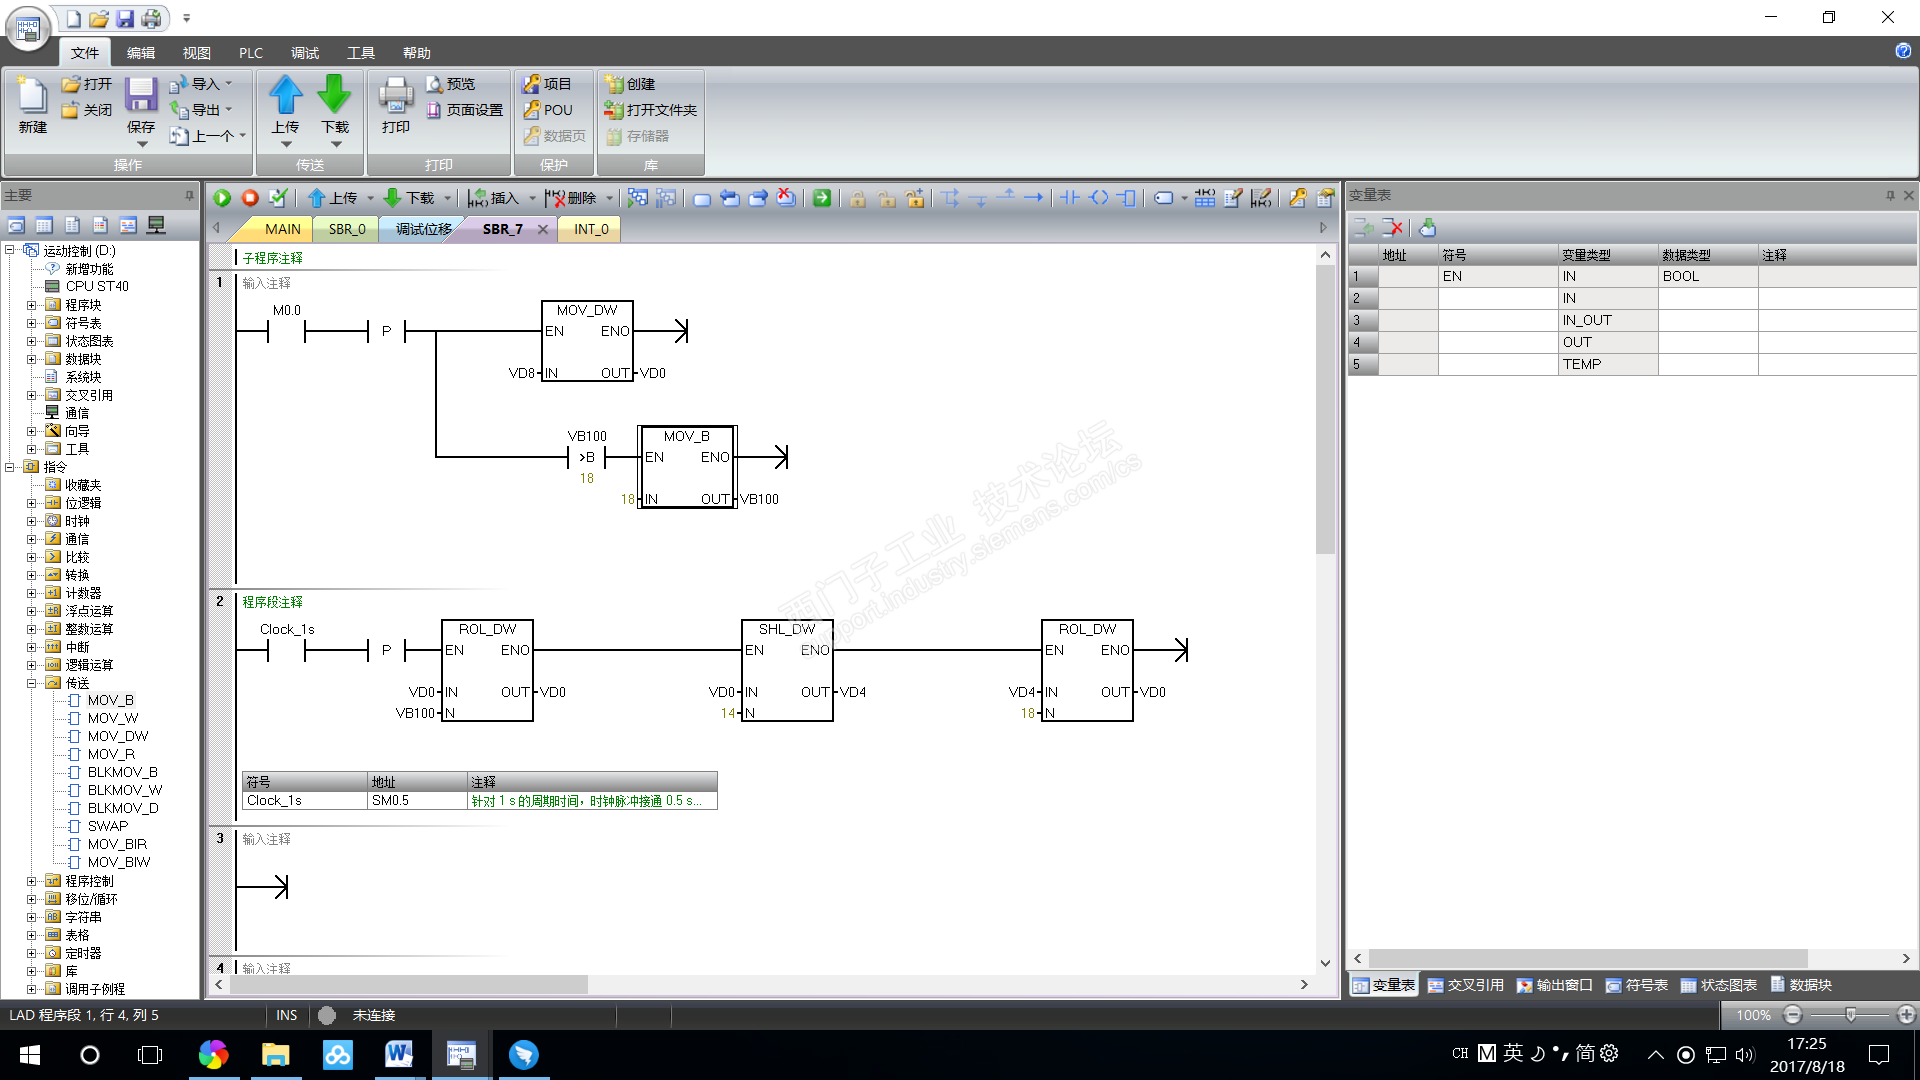The width and height of the screenshot is (1920, 1080).
Task: Click the green Run PLC button
Action: pyautogui.click(x=222, y=198)
